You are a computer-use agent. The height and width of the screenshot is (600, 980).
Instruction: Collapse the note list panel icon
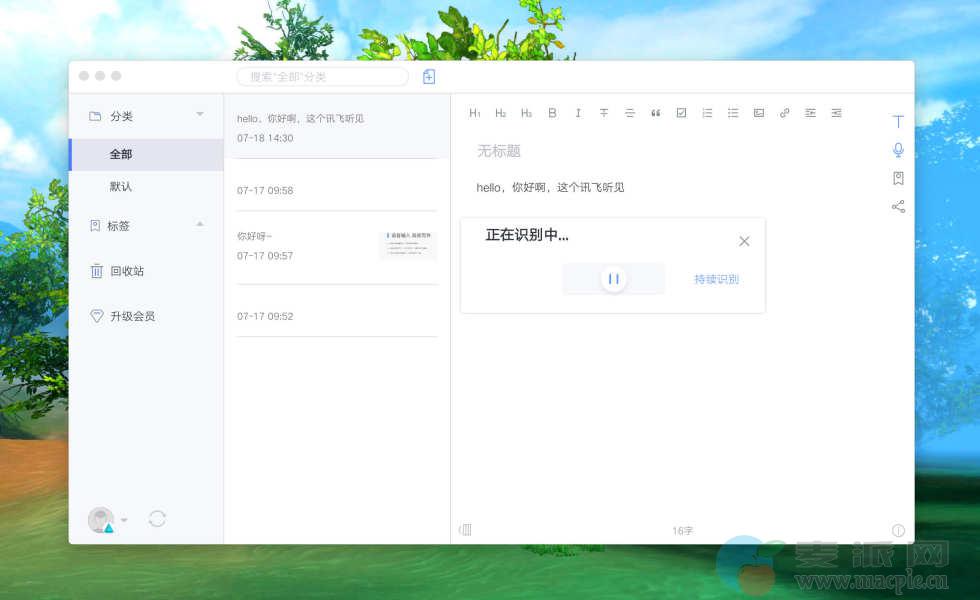pyautogui.click(x=465, y=530)
